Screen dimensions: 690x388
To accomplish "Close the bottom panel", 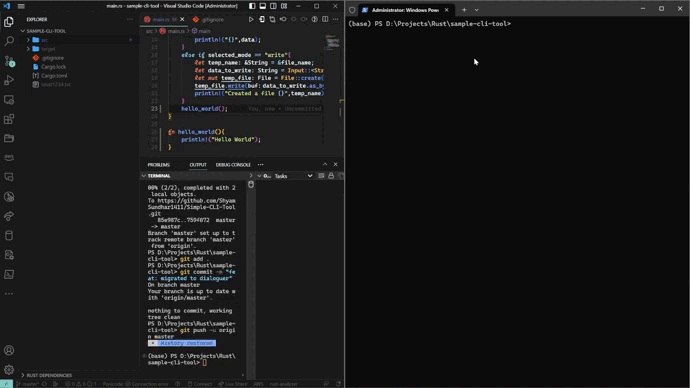I will coord(336,164).
